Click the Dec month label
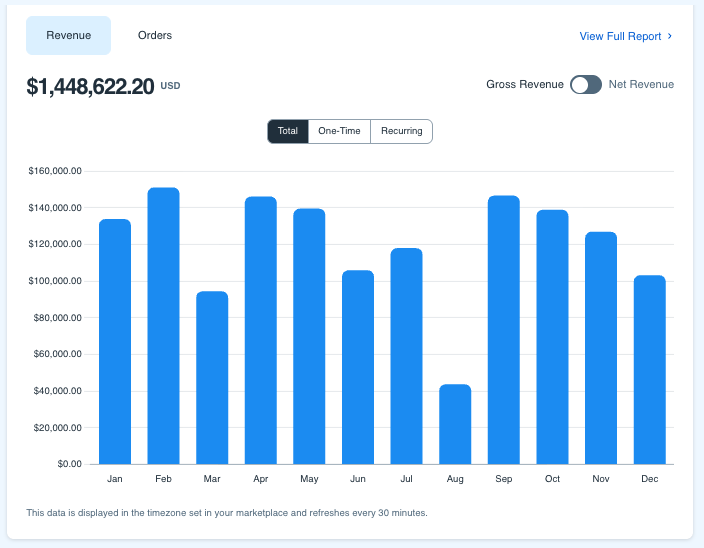Image resolution: width=704 pixels, height=548 pixels. [650, 479]
